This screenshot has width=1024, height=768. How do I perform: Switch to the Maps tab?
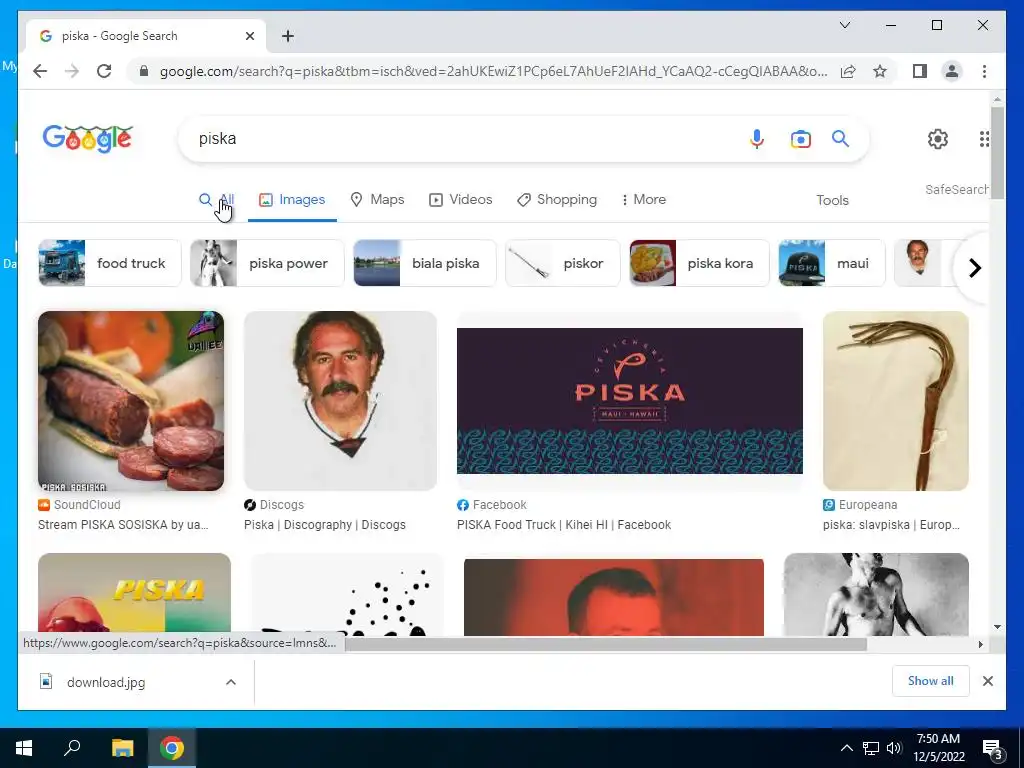click(x=377, y=199)
